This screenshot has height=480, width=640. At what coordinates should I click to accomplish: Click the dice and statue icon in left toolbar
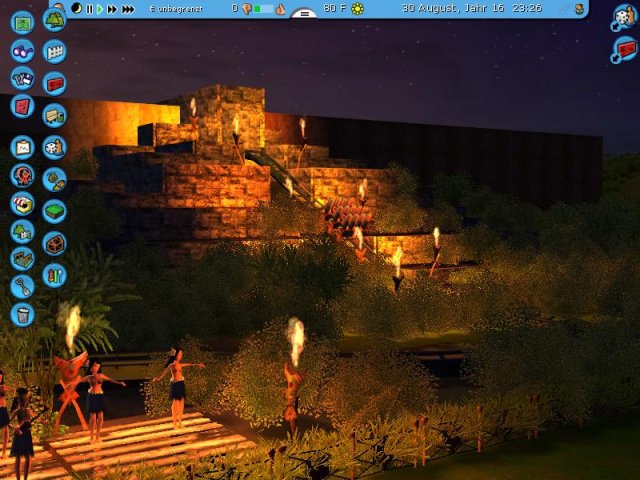tap(55, 147)
